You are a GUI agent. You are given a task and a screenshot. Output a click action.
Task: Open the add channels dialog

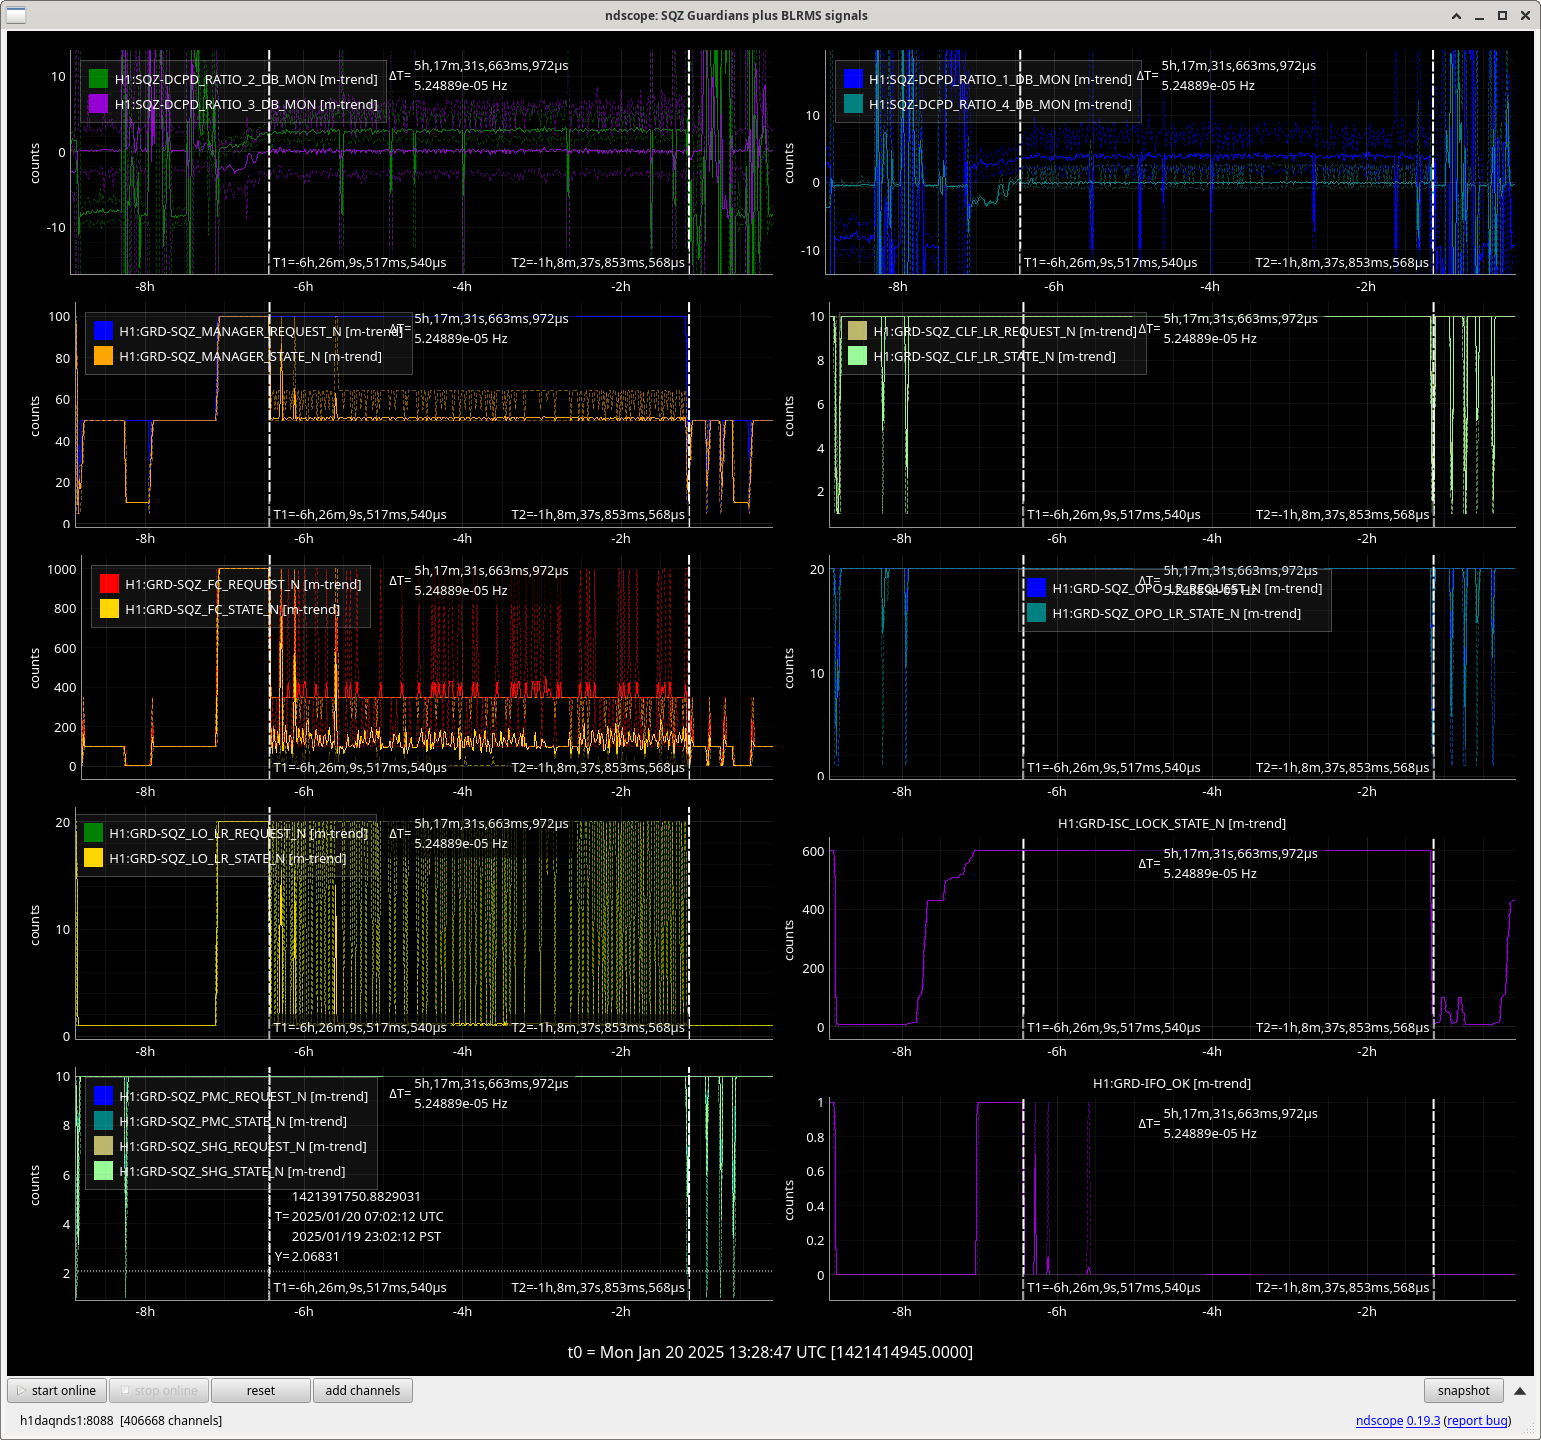tap(362, 1390)
